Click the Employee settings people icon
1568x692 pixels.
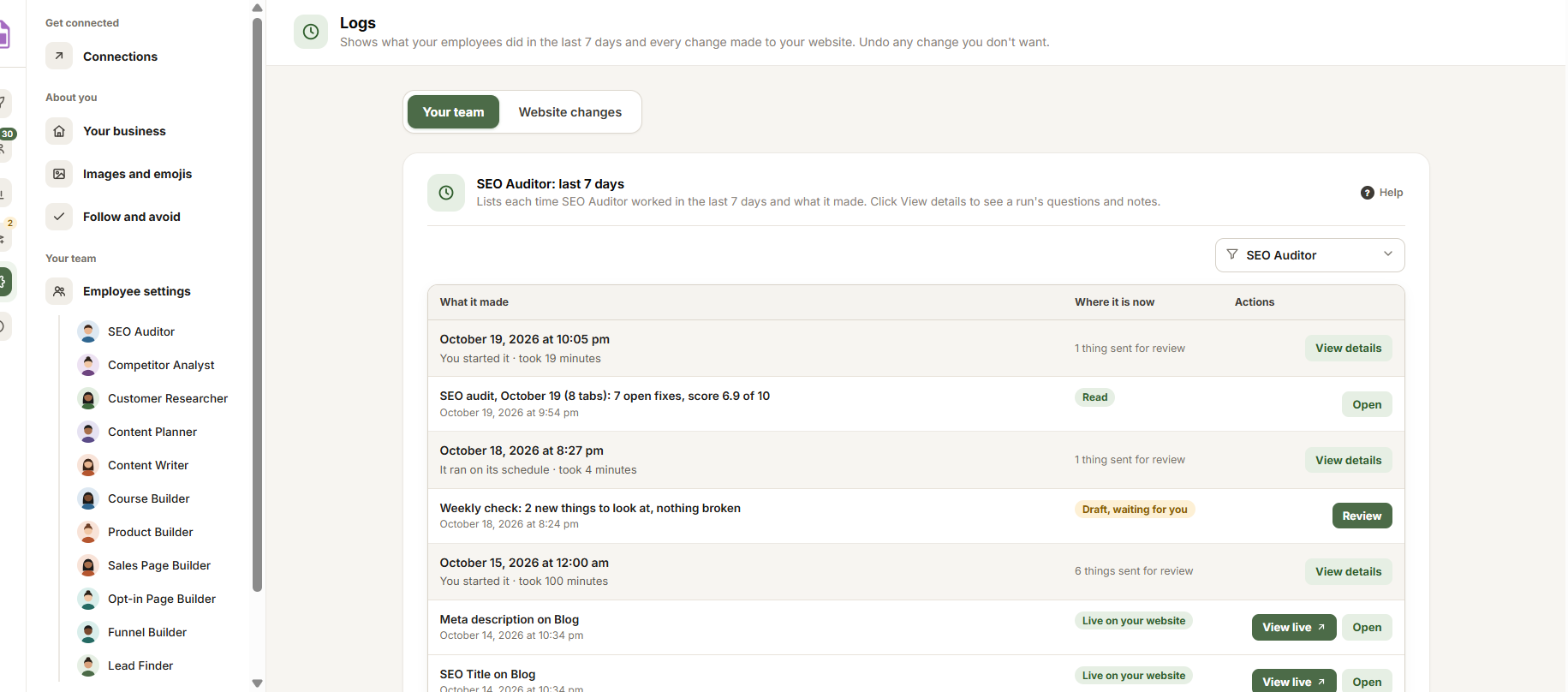pyautogui.click(x=59, y=291)
